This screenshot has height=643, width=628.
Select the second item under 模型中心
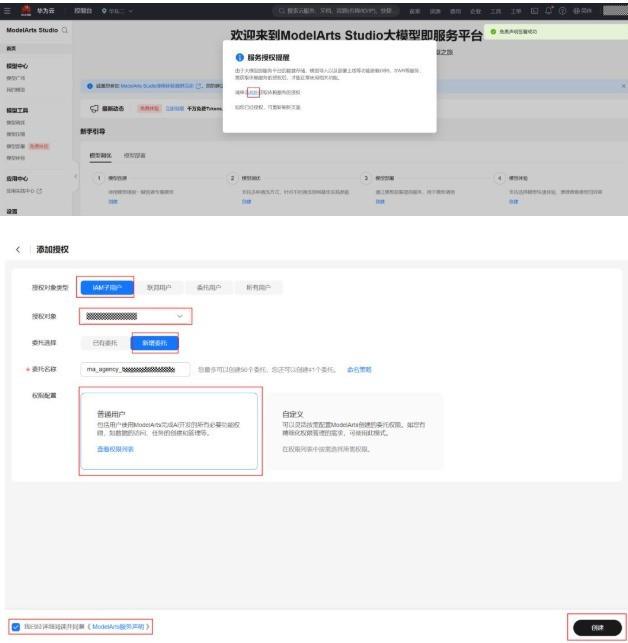tap(16, 90)
